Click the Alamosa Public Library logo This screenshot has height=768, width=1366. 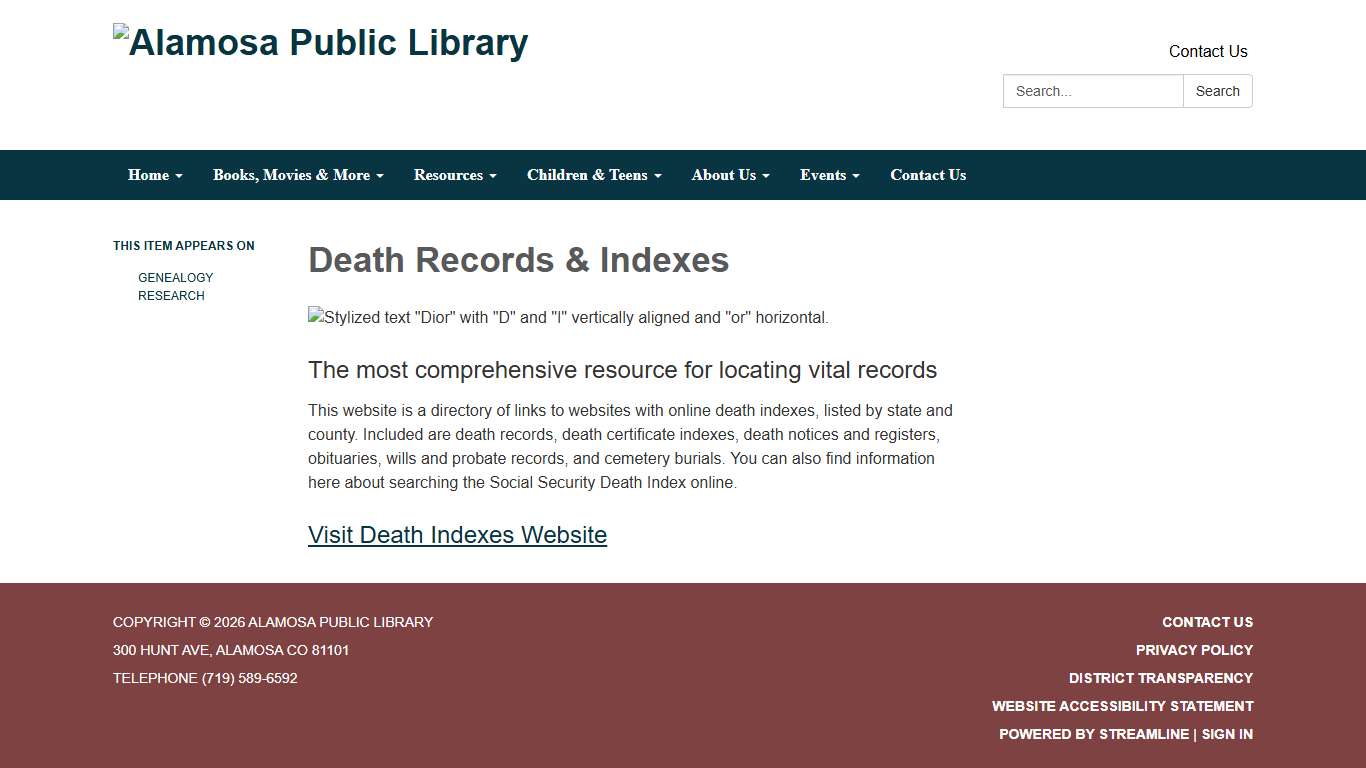coord(321,42)
